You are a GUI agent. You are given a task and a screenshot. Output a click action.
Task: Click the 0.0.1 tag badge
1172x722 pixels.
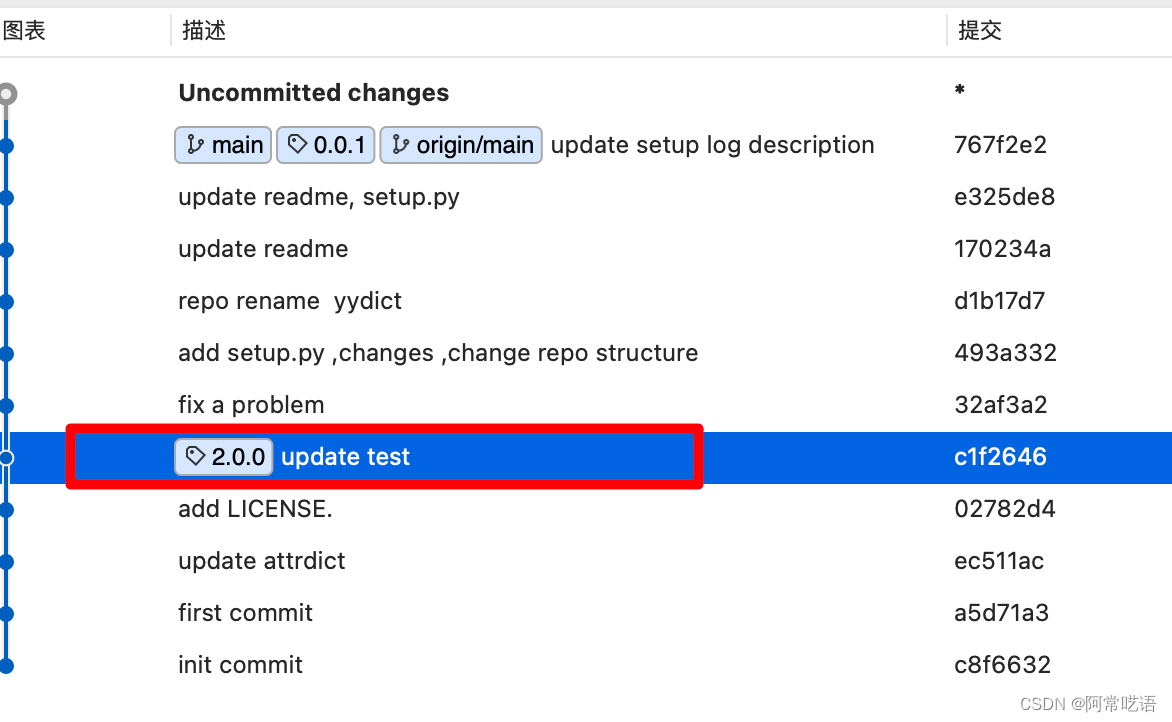pyautogui.click(x=325, y=145)
